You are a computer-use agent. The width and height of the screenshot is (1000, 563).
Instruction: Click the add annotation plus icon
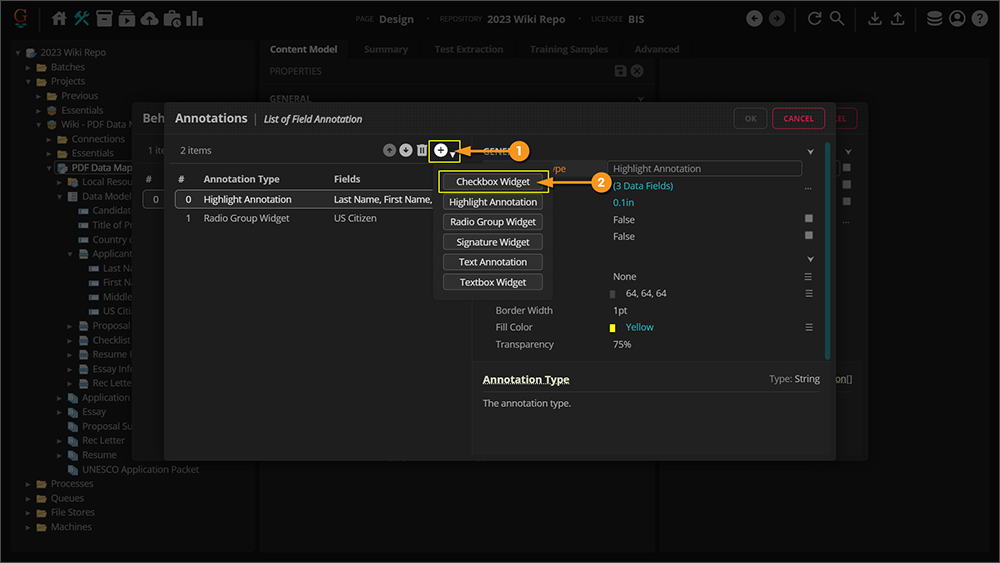click(441, 150)
